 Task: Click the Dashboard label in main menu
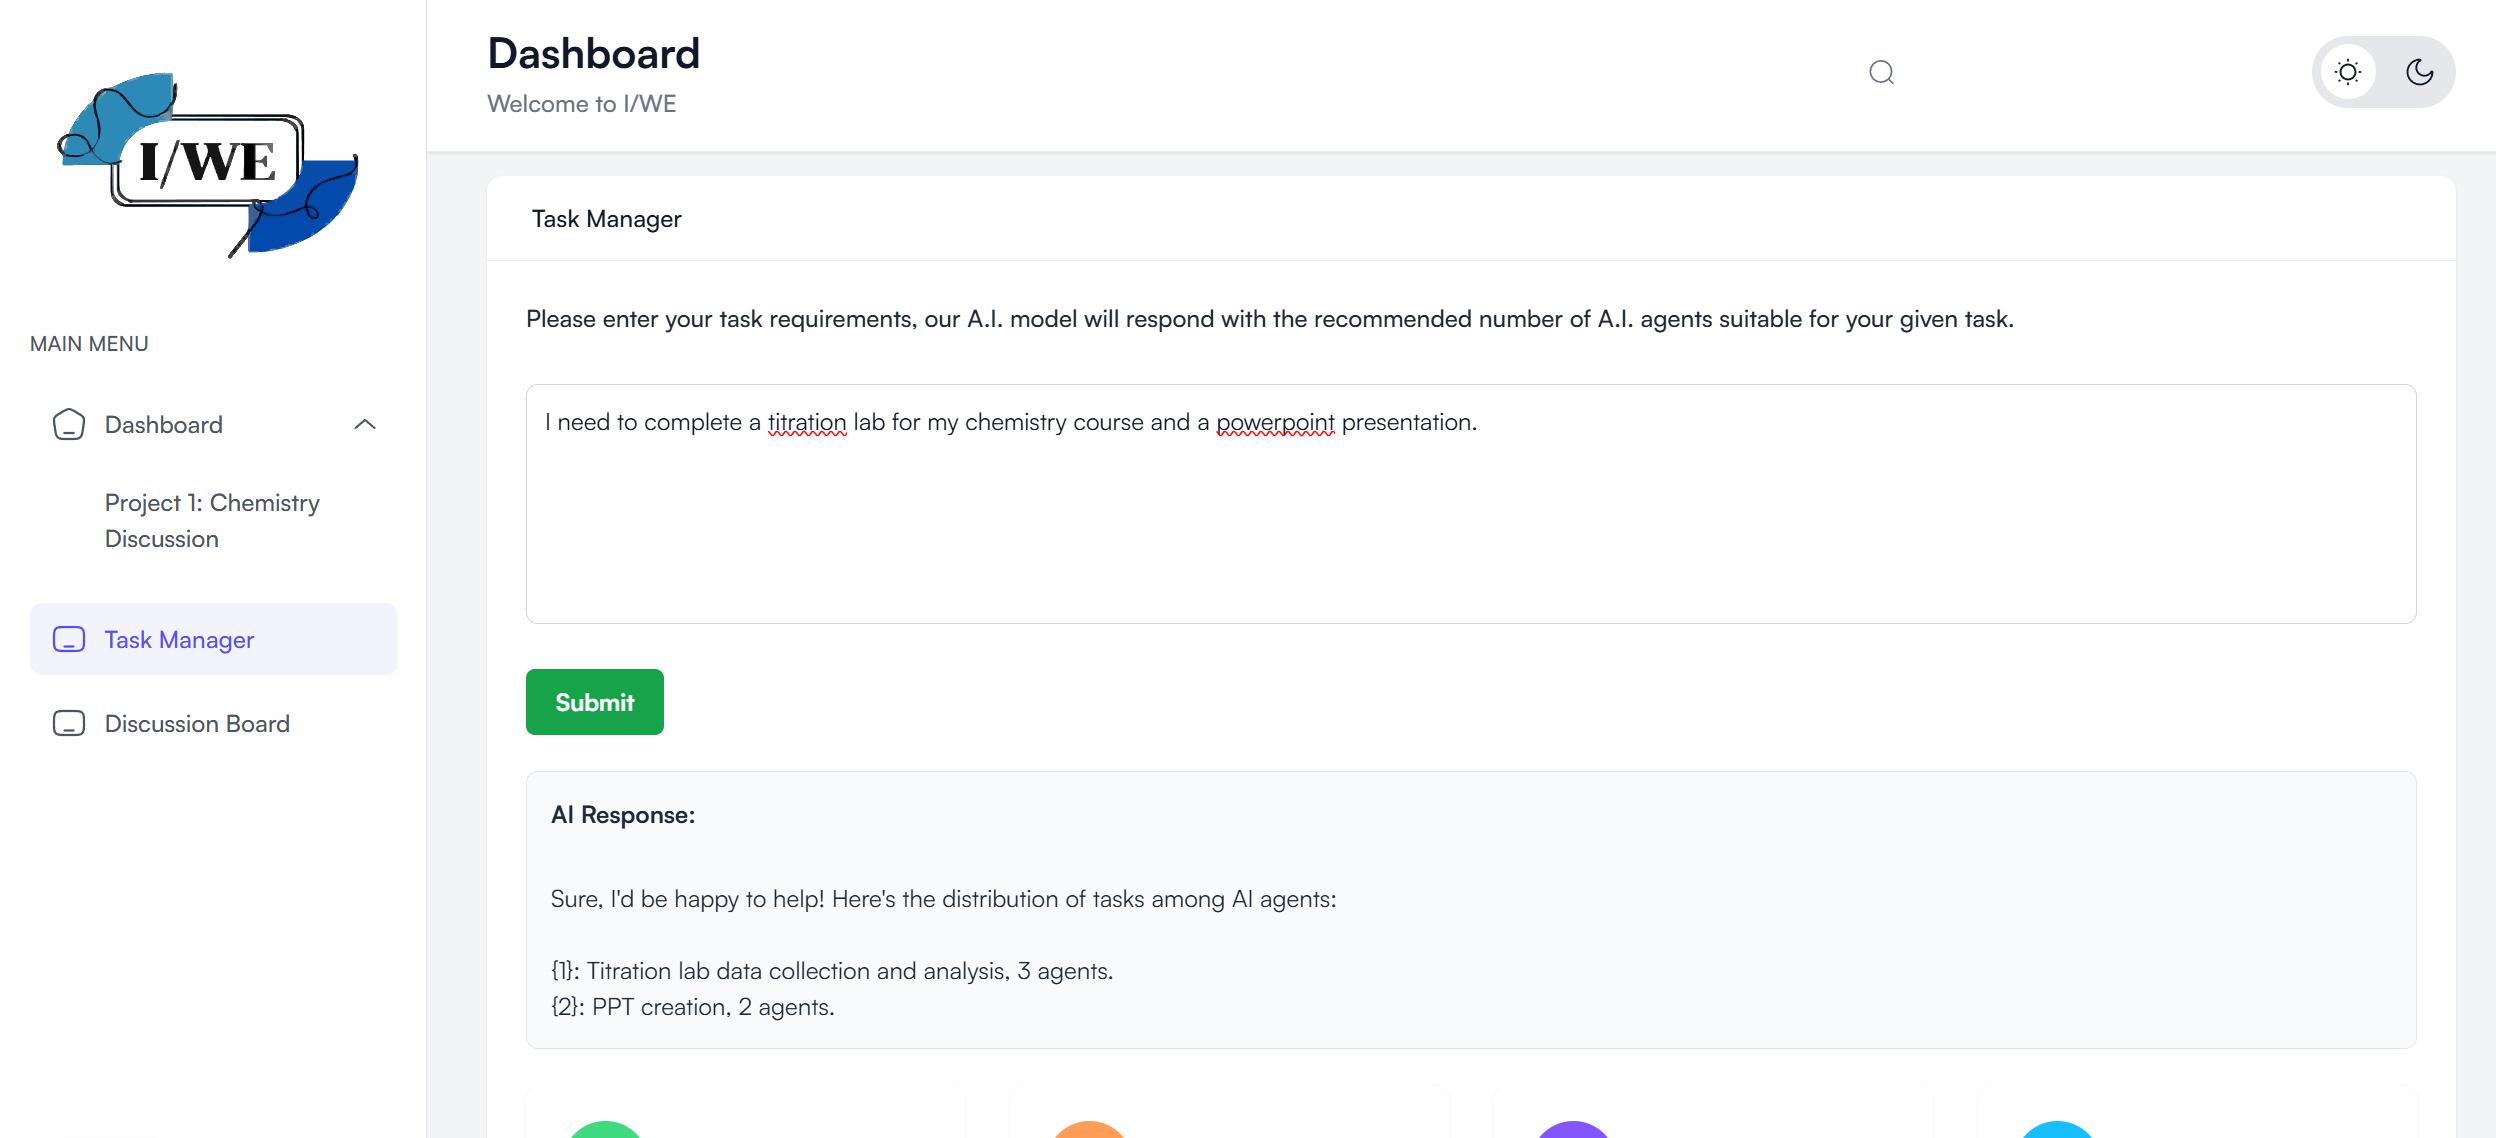coord(164,424)
